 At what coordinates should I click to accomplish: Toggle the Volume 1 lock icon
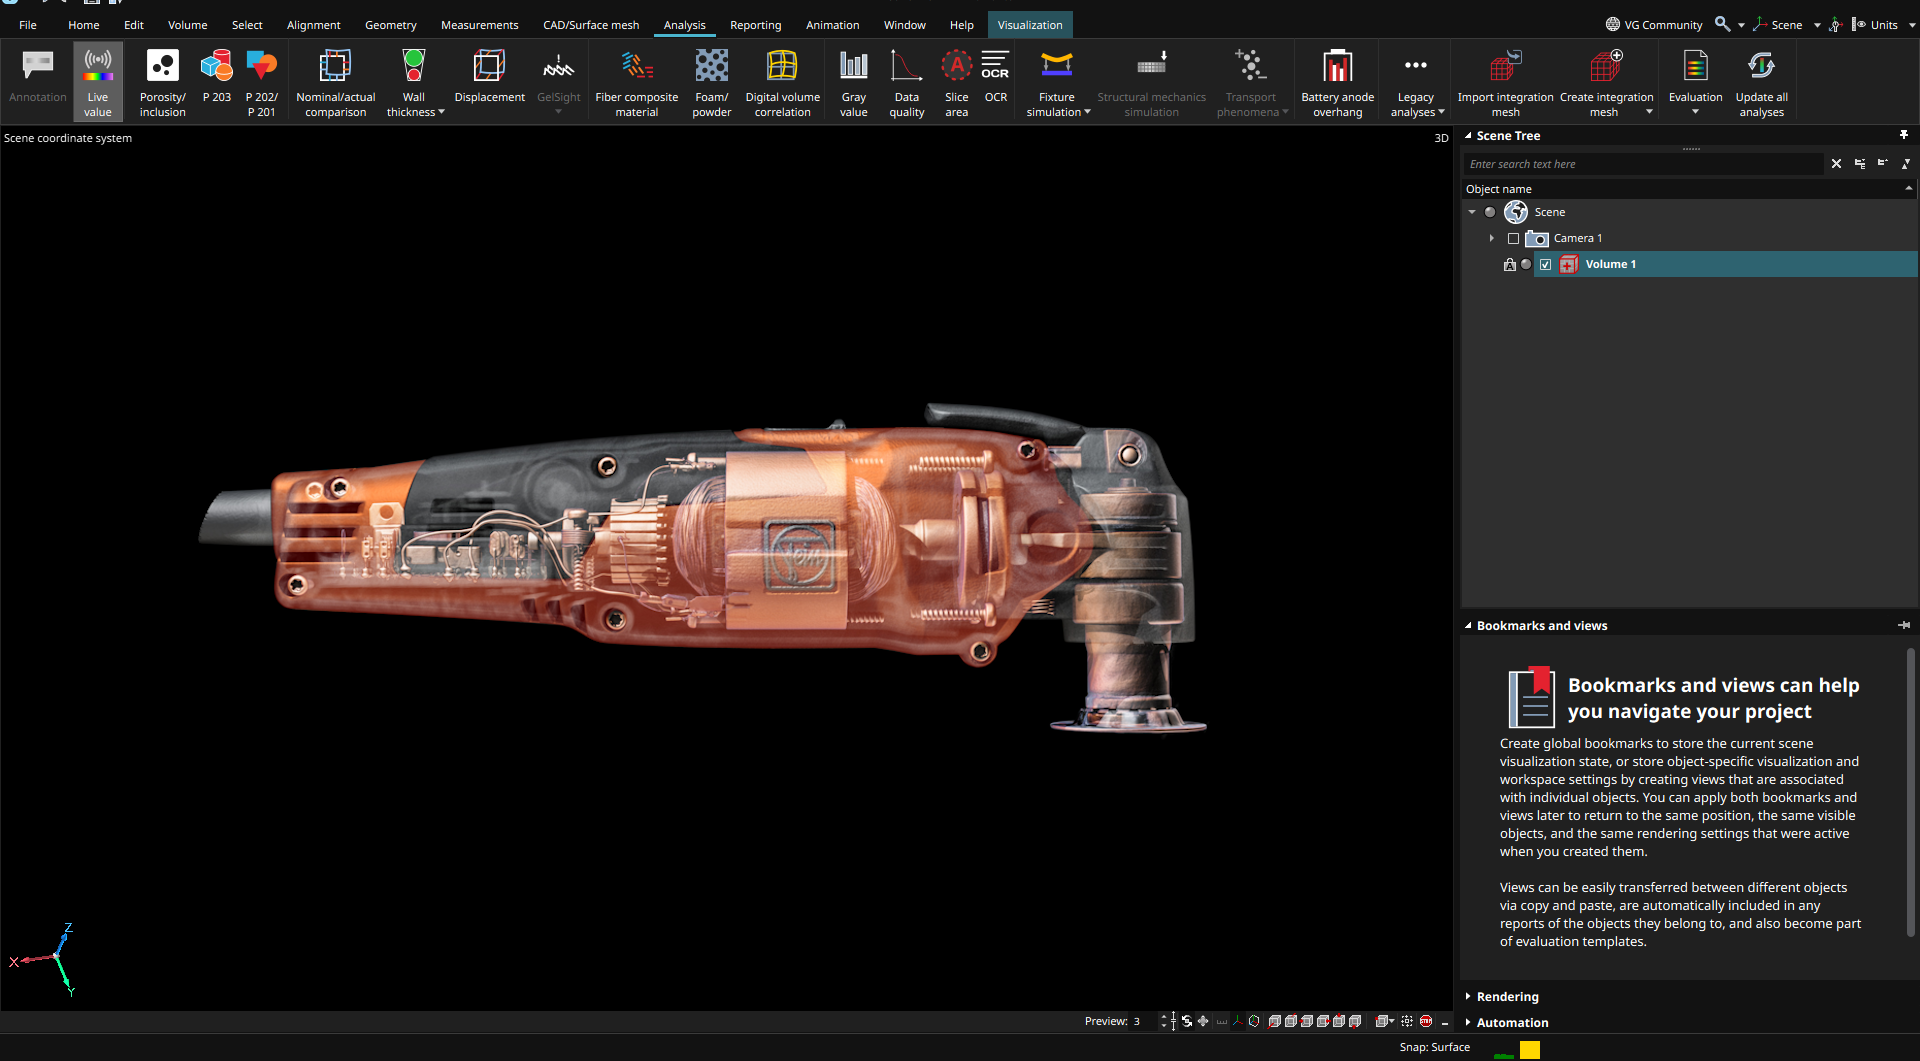coord(1509,264)
